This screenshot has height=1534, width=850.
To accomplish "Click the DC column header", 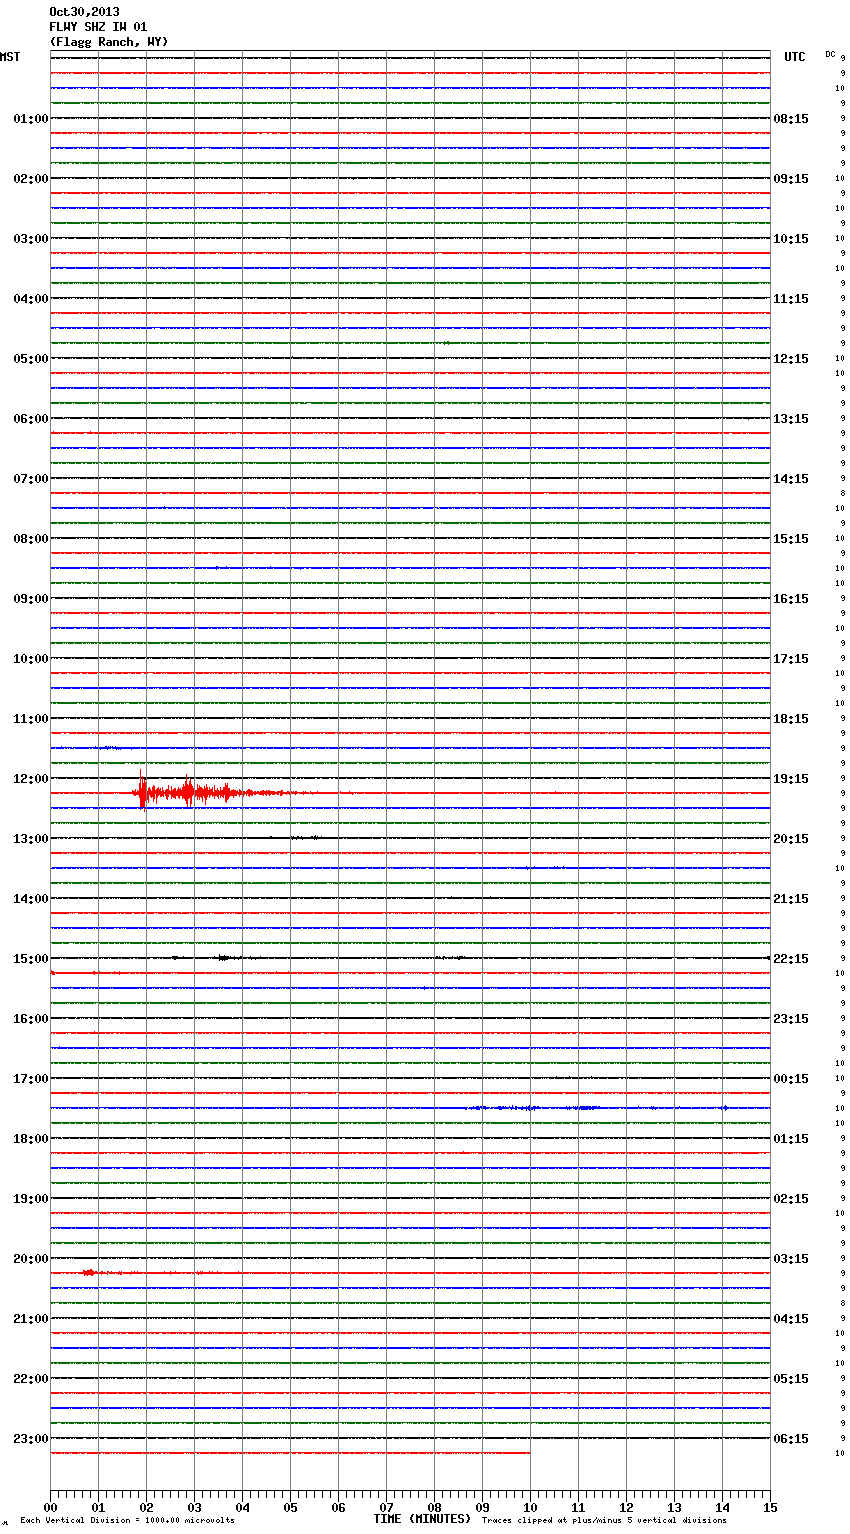I will (830, 54).
